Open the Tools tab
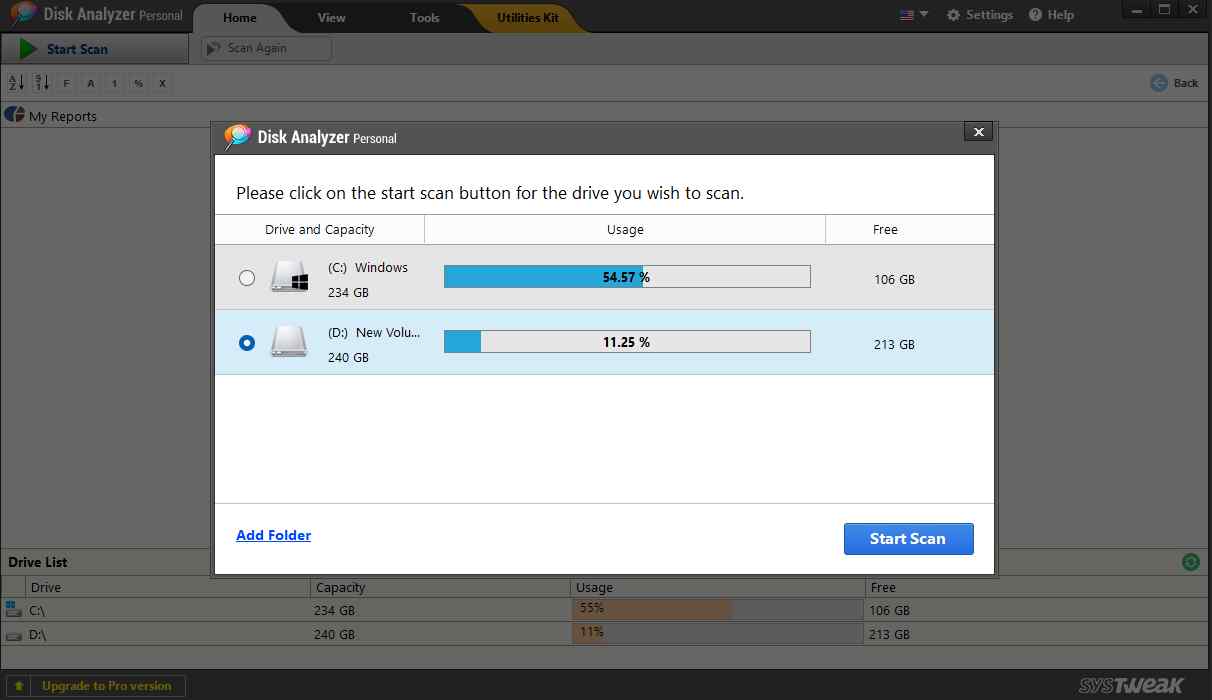This screenshot has height=700, width=1212. click(423, 17)
